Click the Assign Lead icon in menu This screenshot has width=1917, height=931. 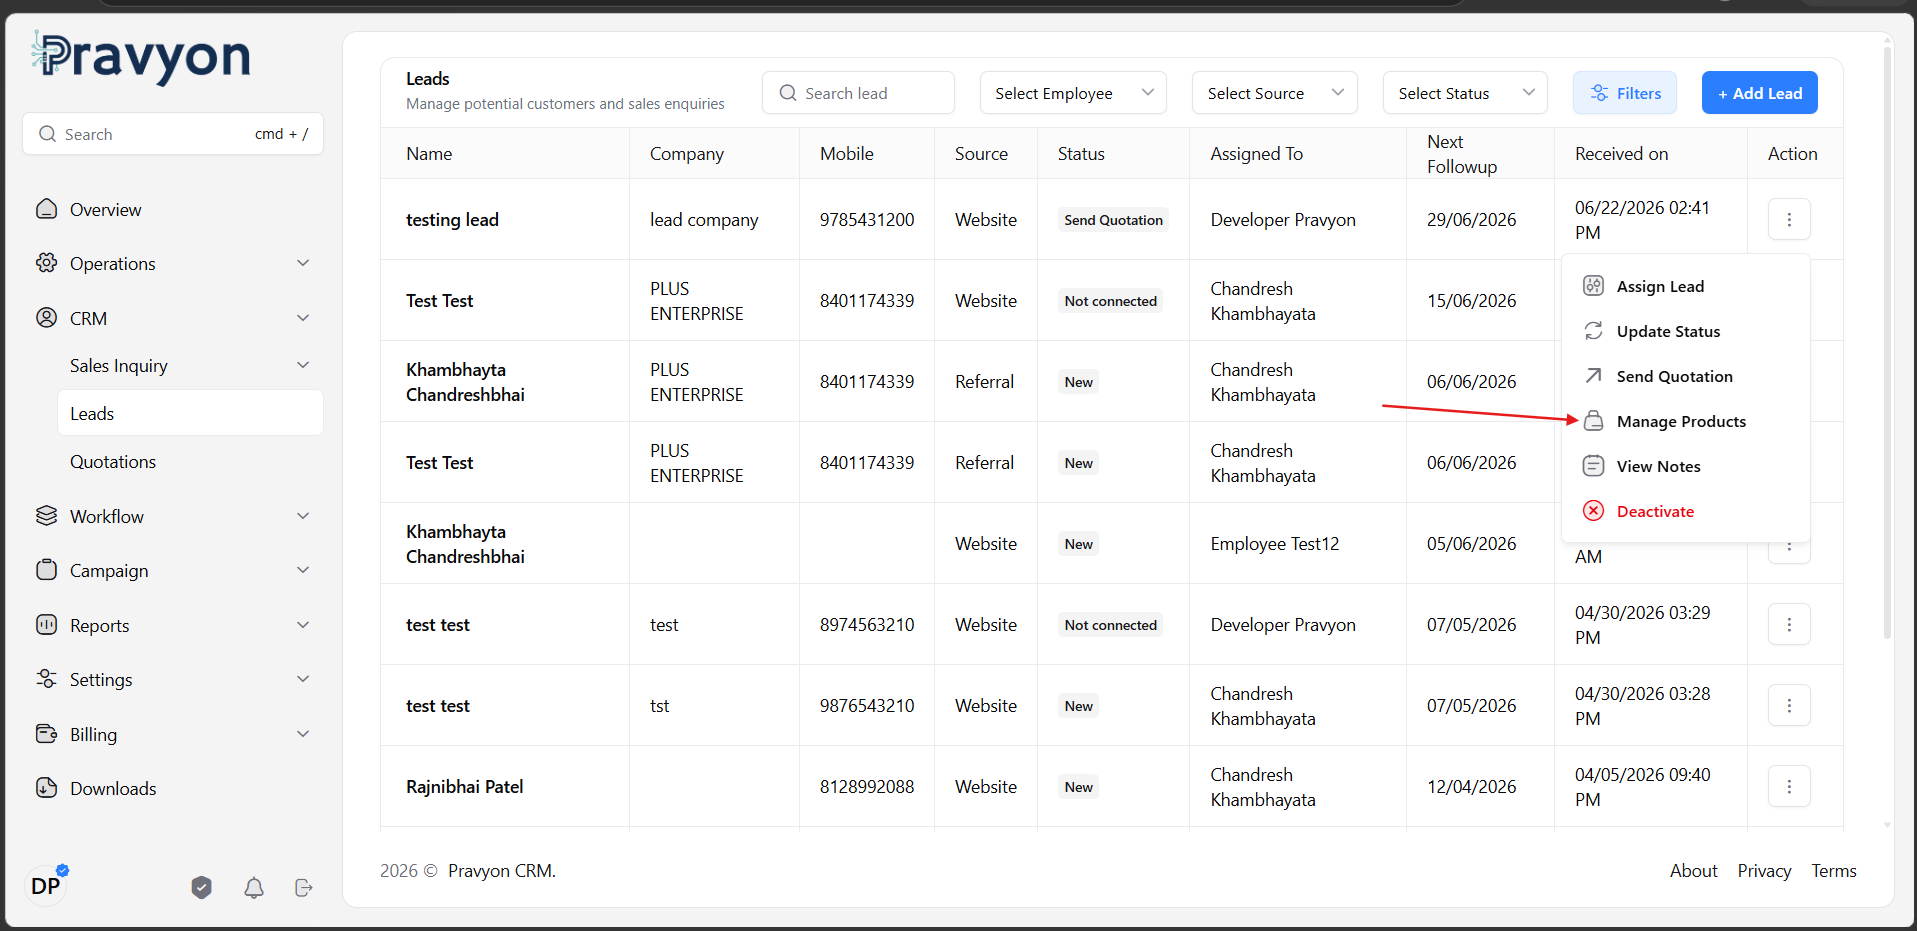(1594, 286)
